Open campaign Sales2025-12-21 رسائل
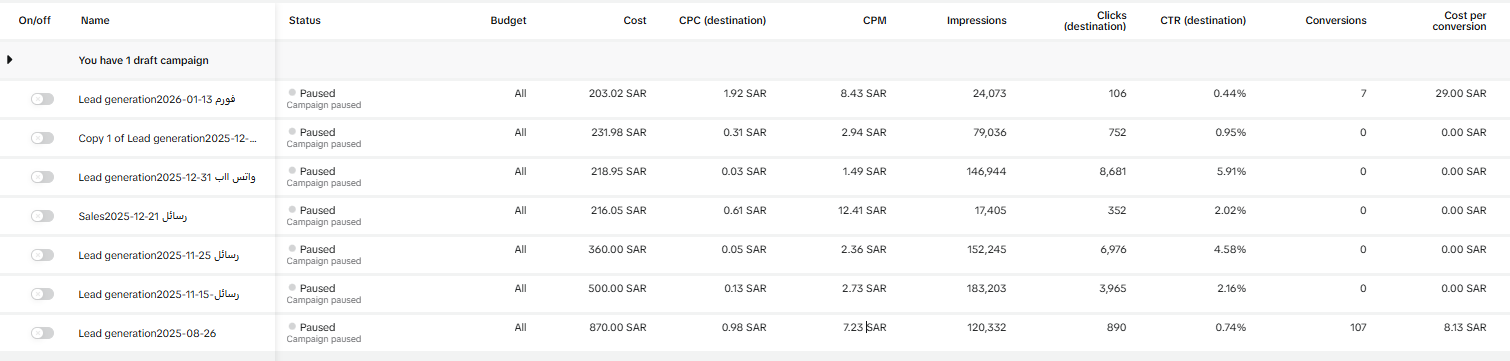 pos(133,216)
